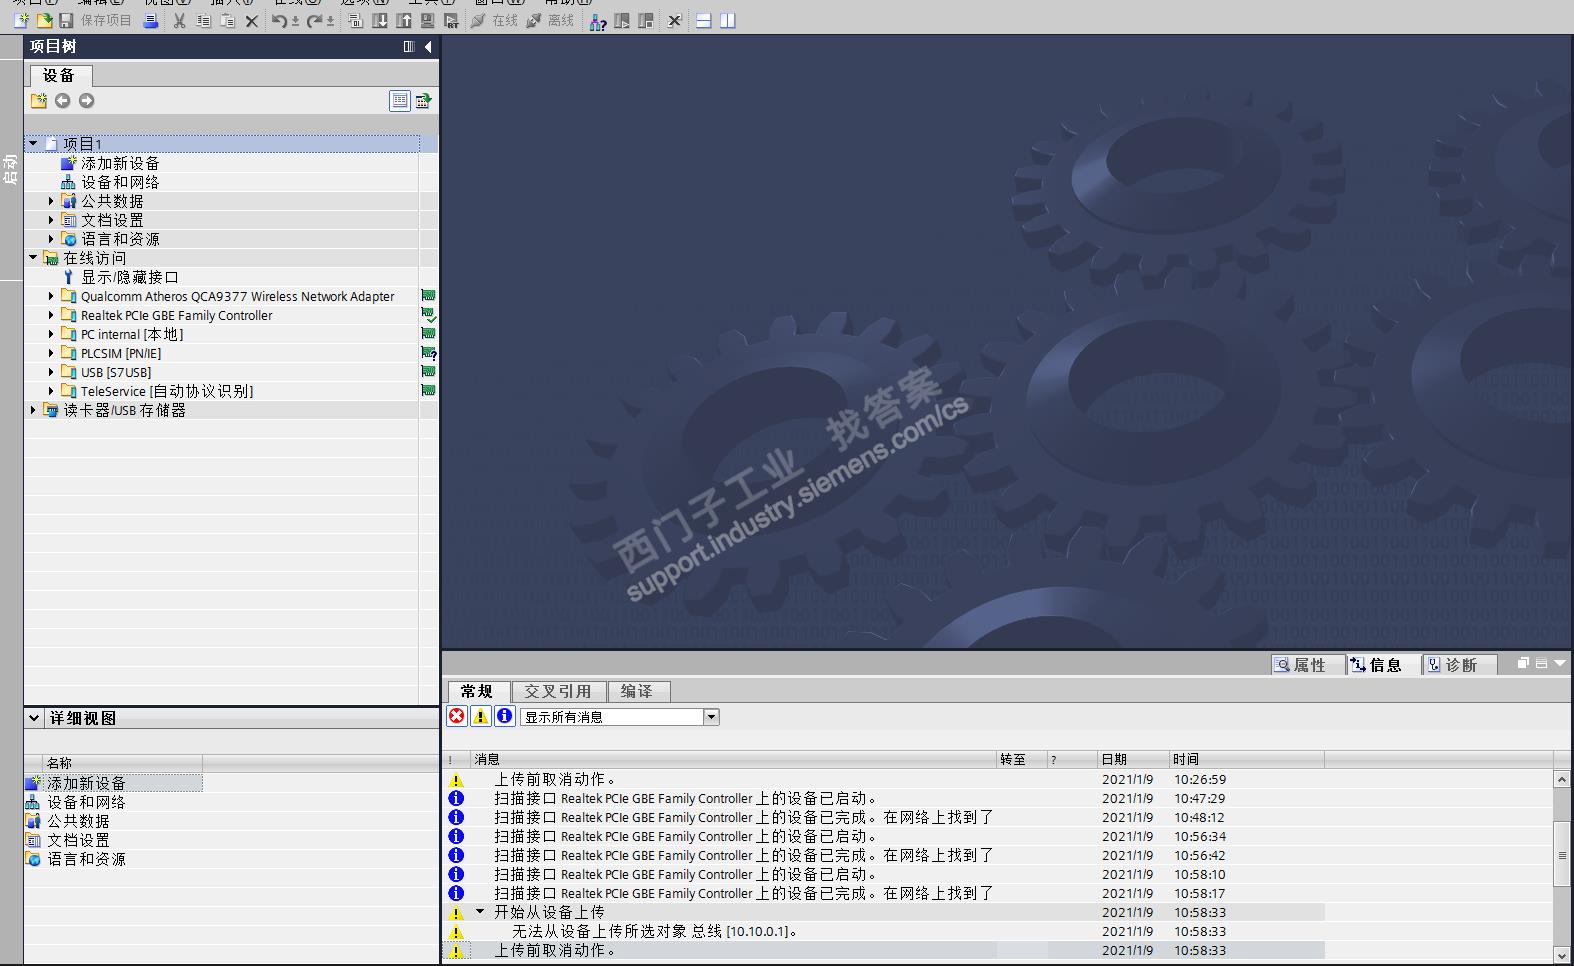Undo the last action from the toolbar

pos(280,20)
